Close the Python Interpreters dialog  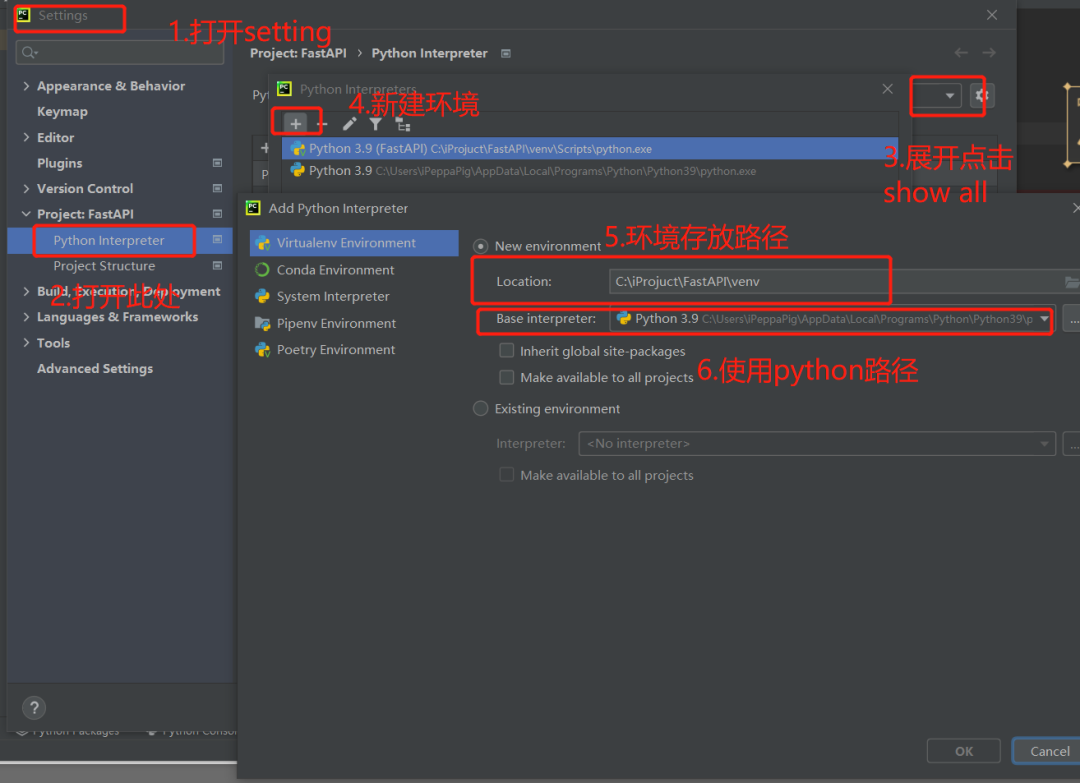887,89
